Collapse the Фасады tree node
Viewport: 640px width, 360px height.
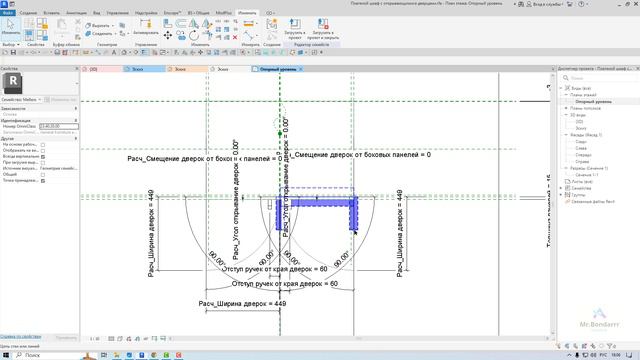[x=566, y=135]
